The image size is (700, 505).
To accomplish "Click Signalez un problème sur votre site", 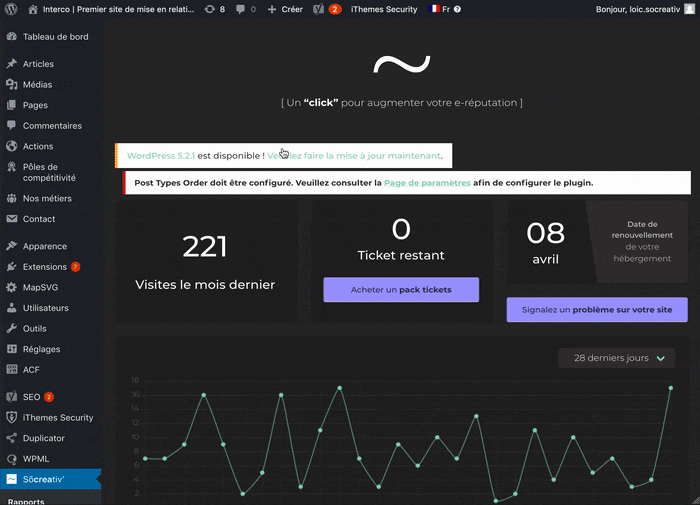I will tap(596, 310).
